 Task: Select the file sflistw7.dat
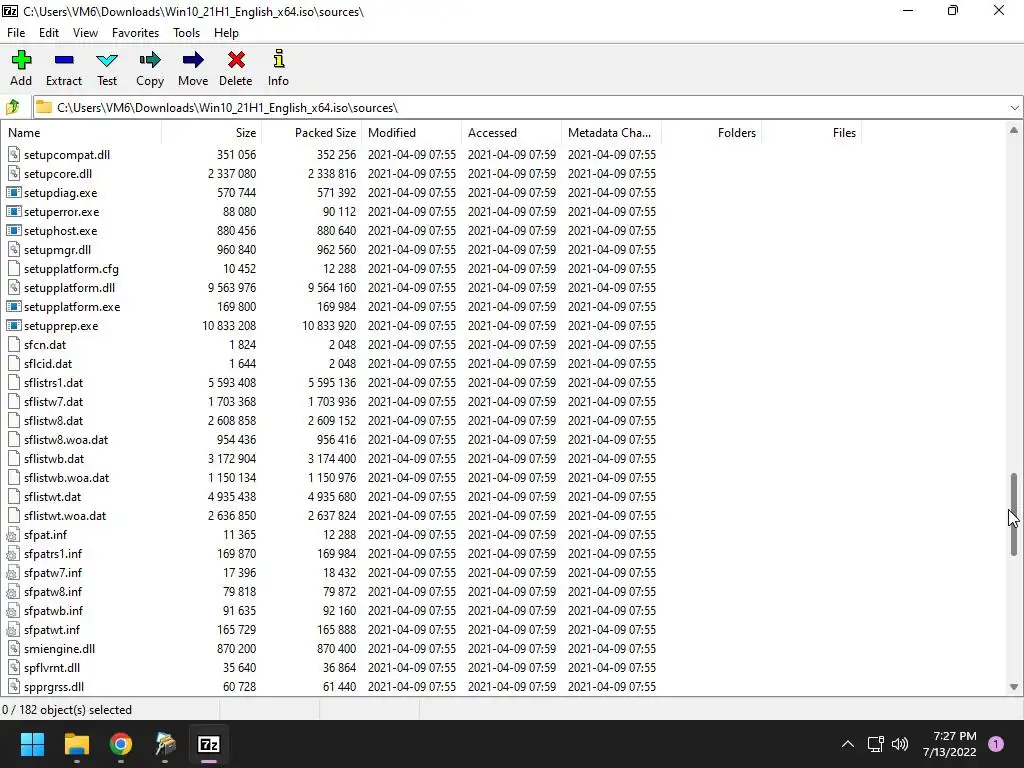(x=54, y=402)
